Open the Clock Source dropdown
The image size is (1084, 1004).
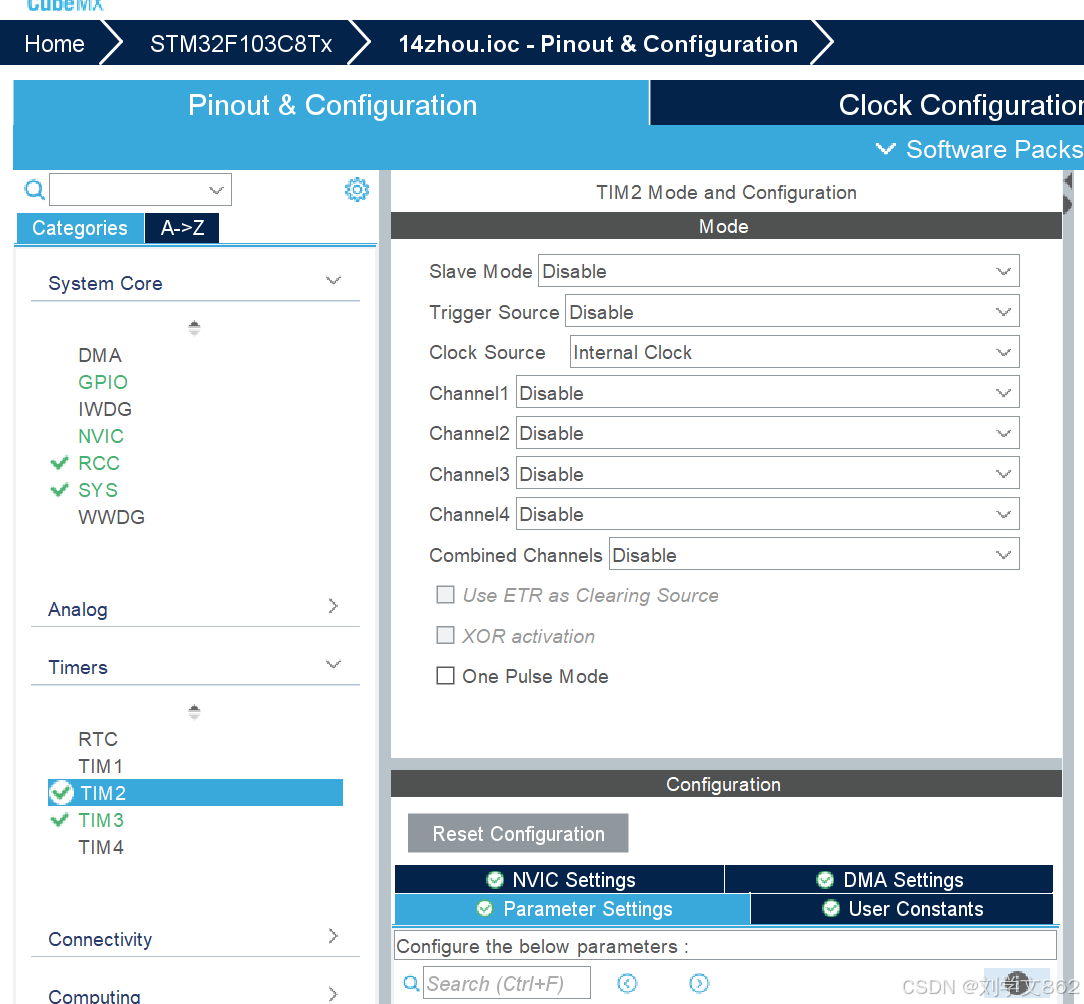[x=794, y=352]
